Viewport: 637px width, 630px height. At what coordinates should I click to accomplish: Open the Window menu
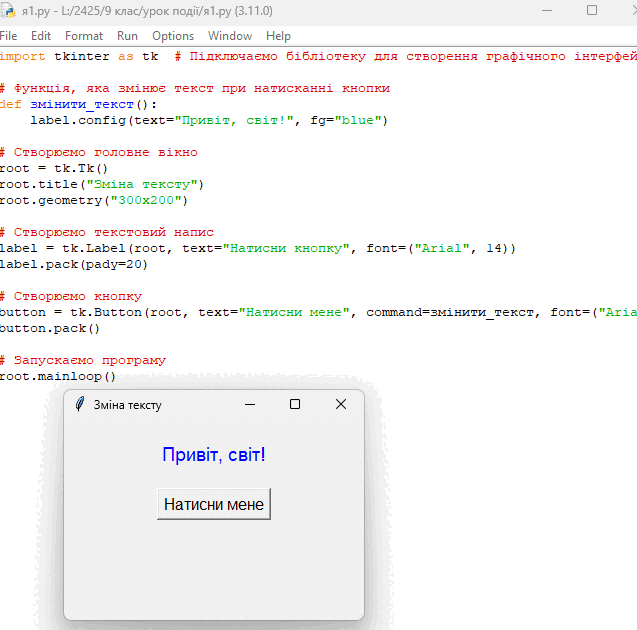click(230, 36)
